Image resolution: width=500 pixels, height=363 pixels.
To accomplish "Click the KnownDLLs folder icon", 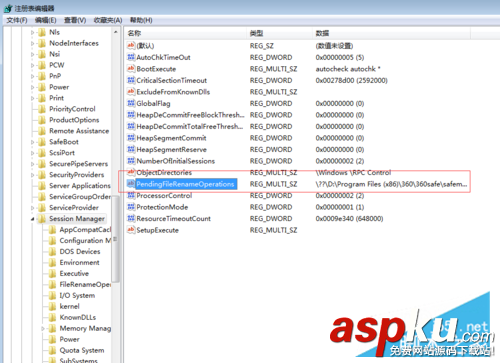I will (52, 317).
